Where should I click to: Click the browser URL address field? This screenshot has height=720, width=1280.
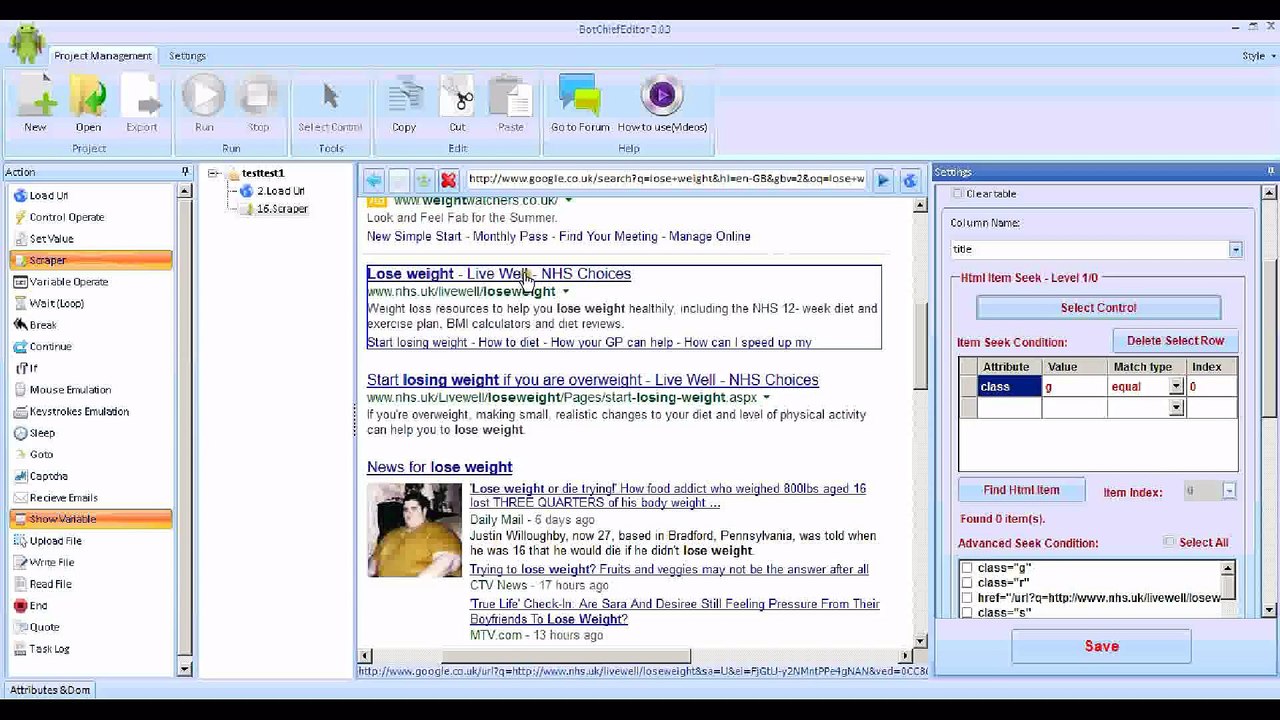[x=666, y=180]
